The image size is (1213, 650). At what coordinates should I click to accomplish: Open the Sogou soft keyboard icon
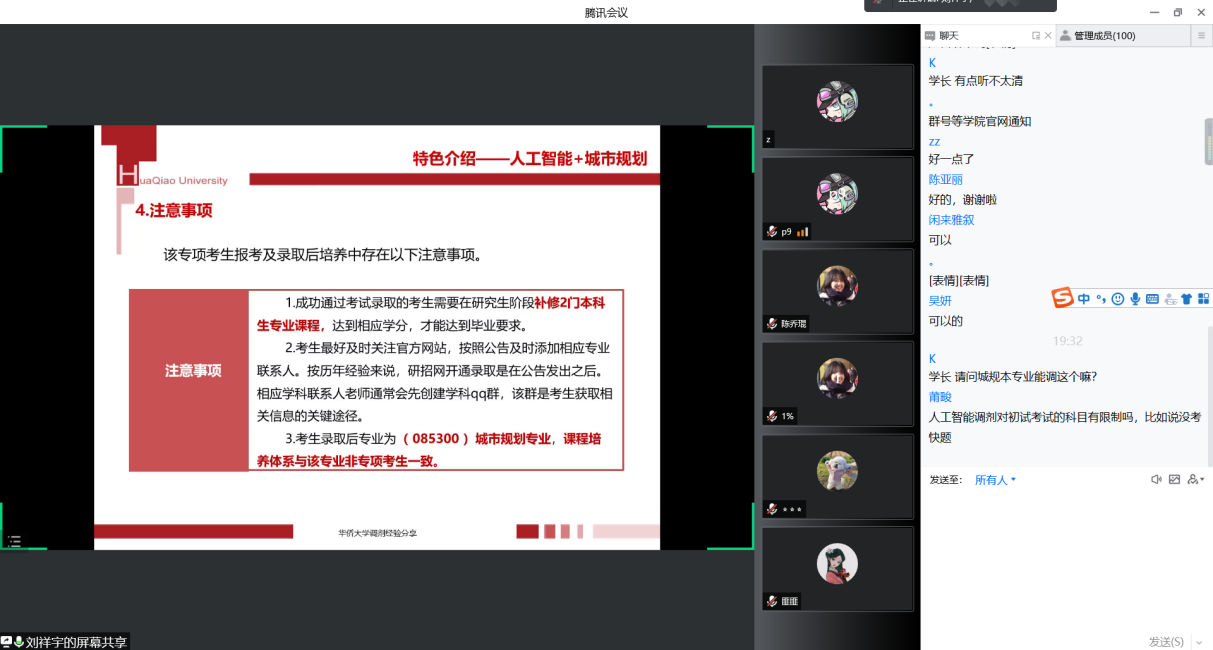[1152, 298]
